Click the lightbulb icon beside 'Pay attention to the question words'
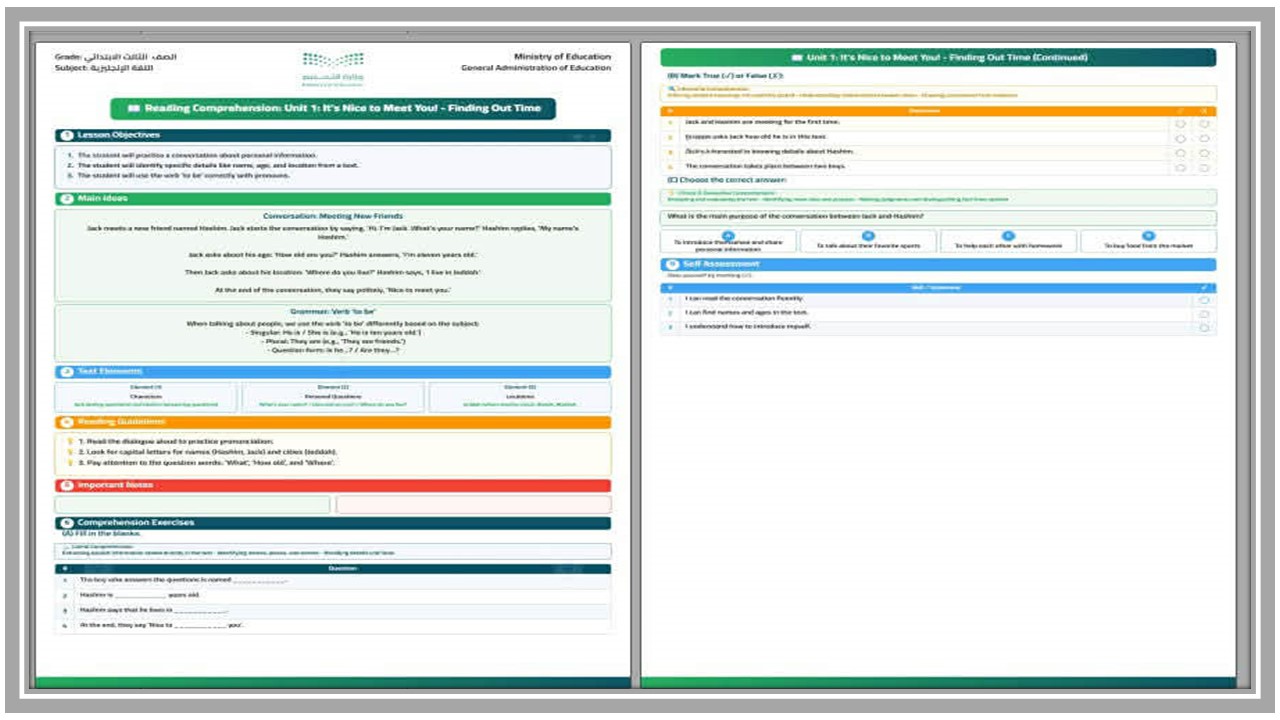The image size is (1280, 720). pos(69,463)
